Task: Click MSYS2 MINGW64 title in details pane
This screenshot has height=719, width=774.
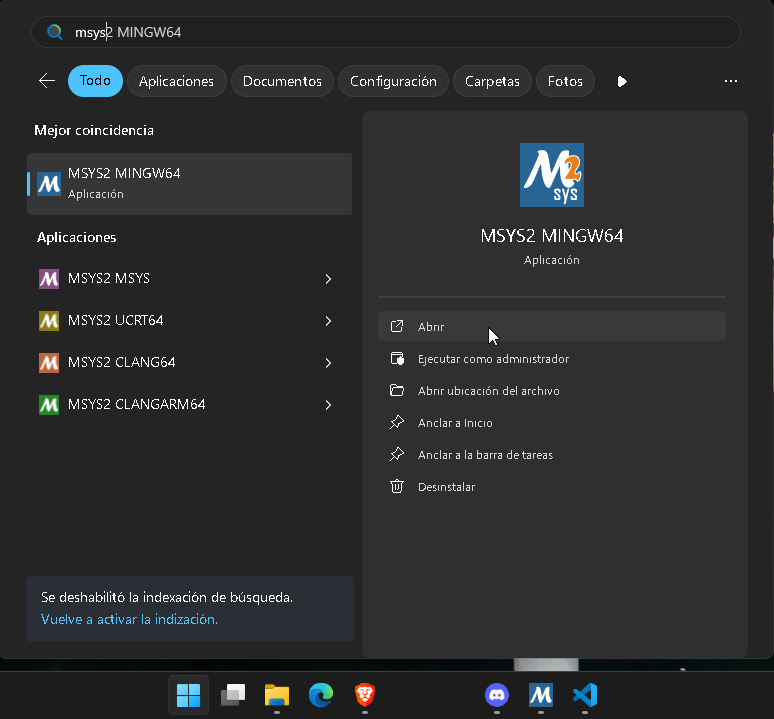Action: [551, 236]
